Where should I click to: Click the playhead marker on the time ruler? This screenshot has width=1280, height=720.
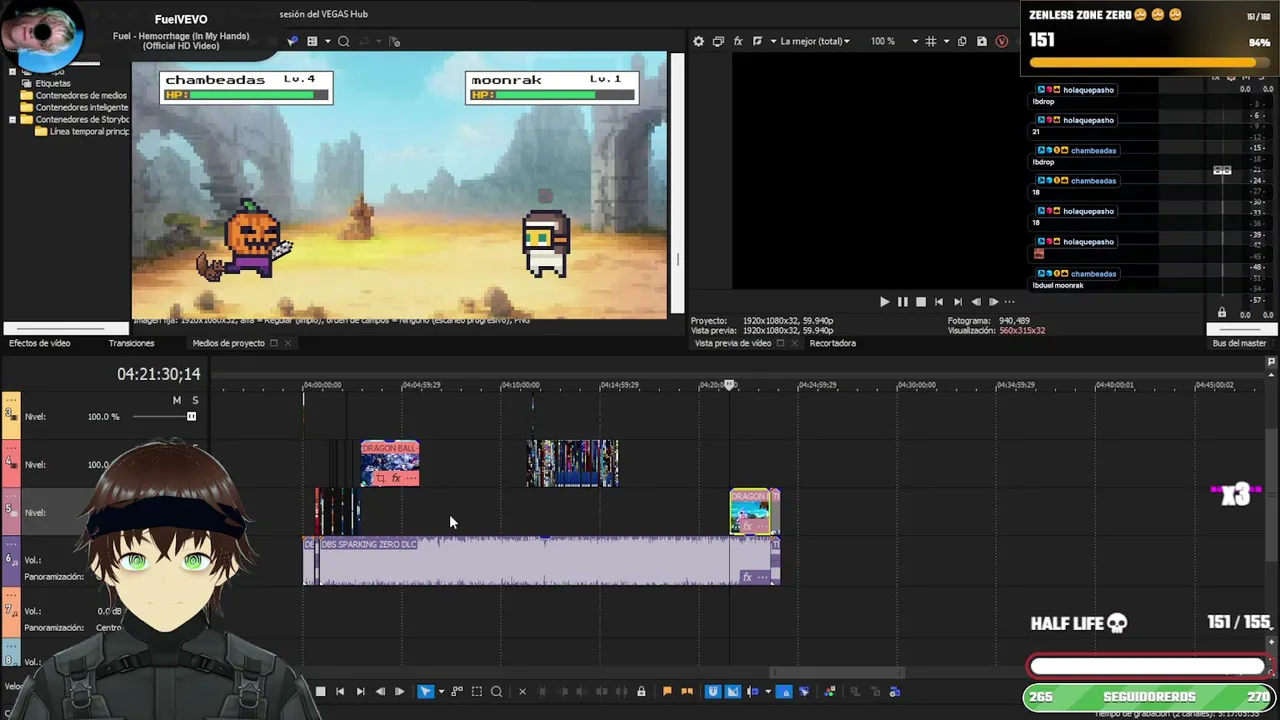click(730, 385)
